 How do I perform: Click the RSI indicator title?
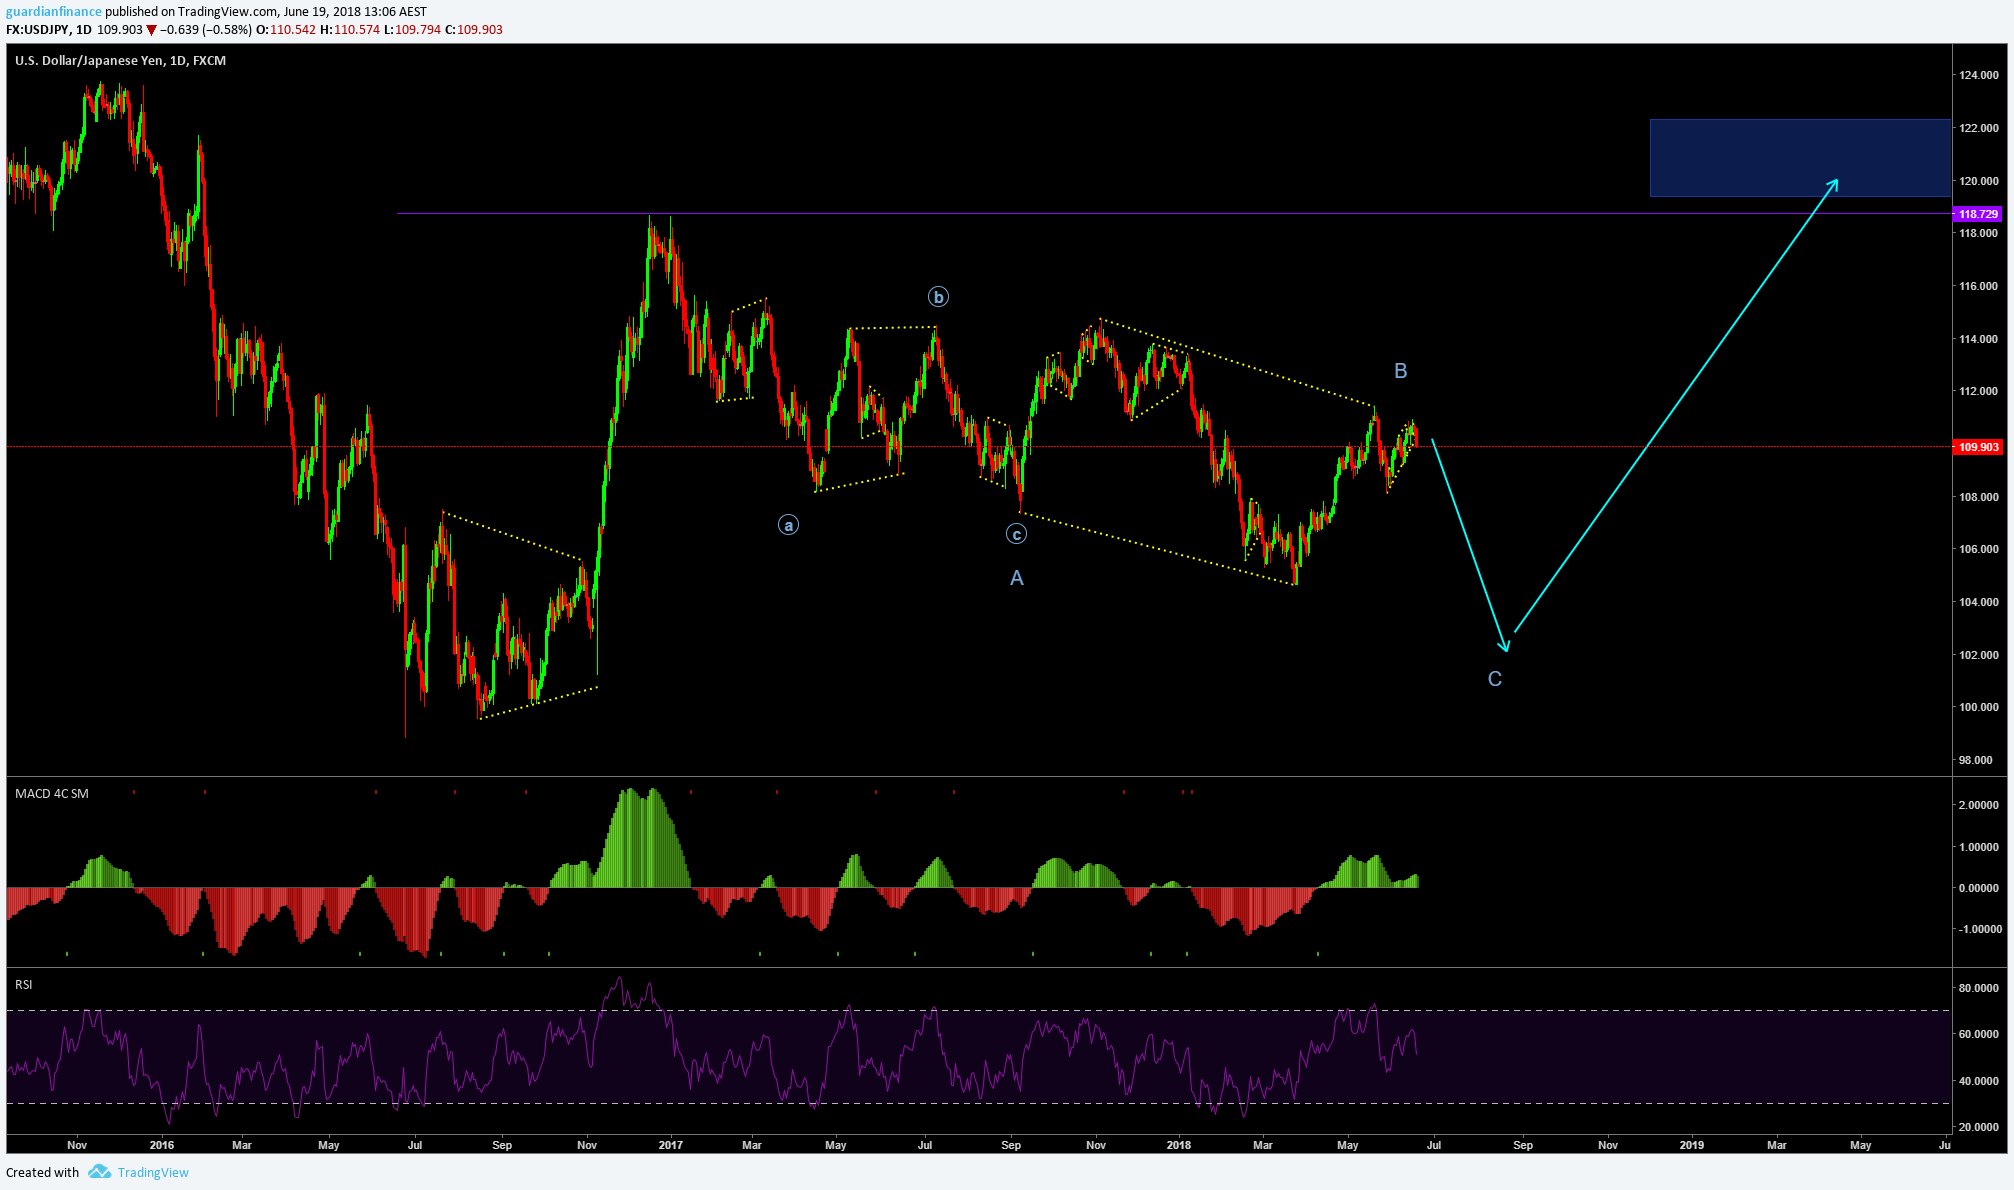point(24,985)
